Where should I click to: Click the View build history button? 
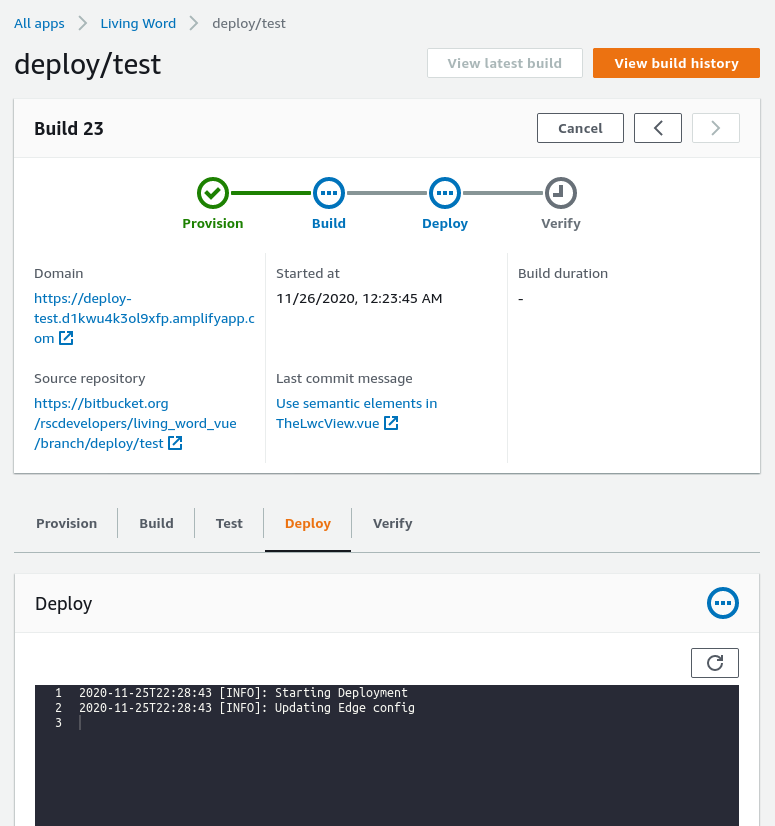click(x=676, y=62)
